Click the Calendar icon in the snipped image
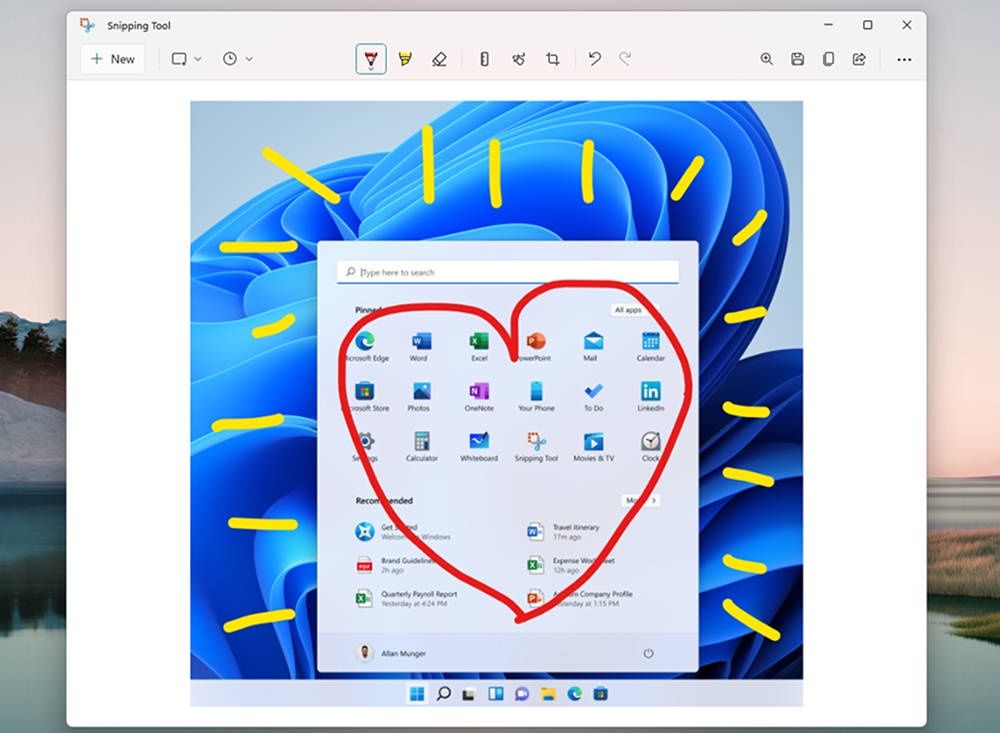Image resolution: width=1000 pixels, height=733 pixels. point(651,341)
